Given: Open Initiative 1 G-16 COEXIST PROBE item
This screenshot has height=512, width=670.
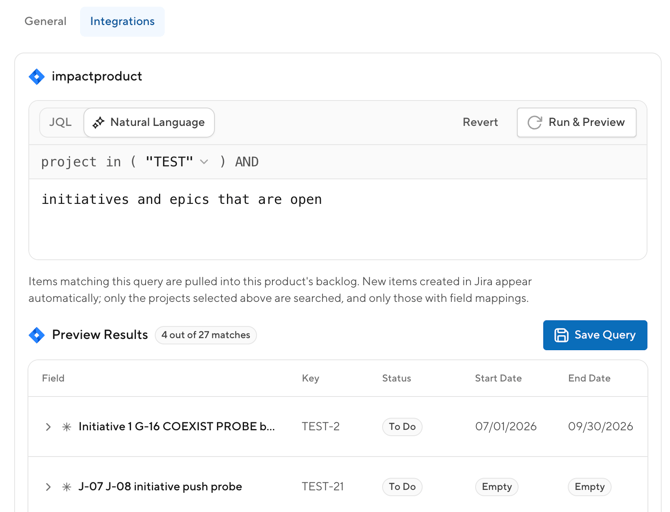Looking at the screenshot, I should 176,427.
